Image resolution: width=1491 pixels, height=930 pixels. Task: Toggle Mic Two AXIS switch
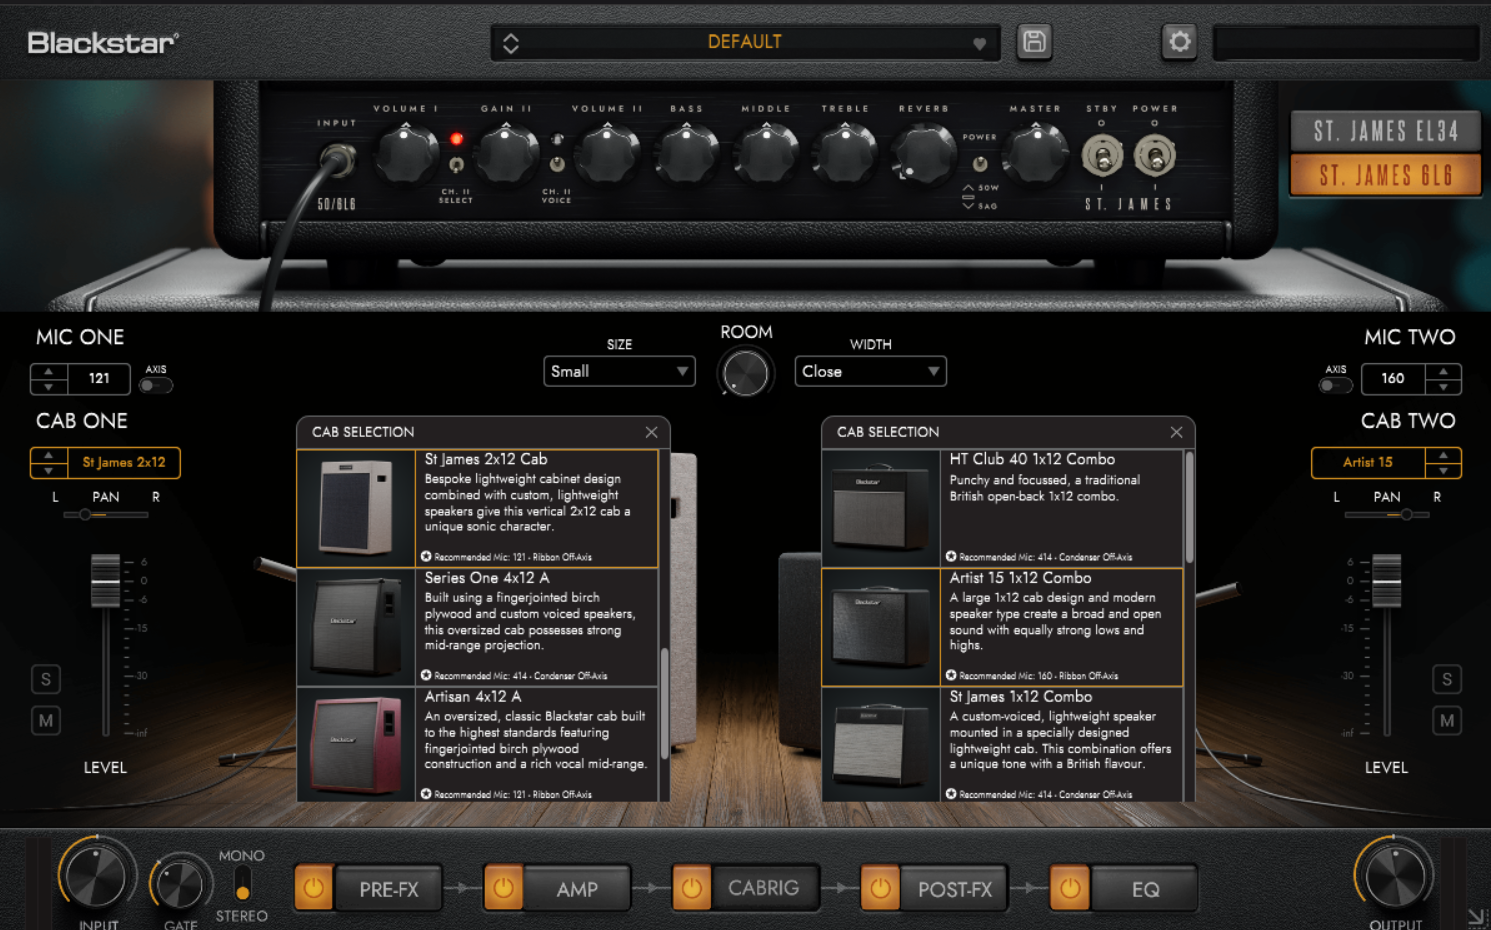1335,385
